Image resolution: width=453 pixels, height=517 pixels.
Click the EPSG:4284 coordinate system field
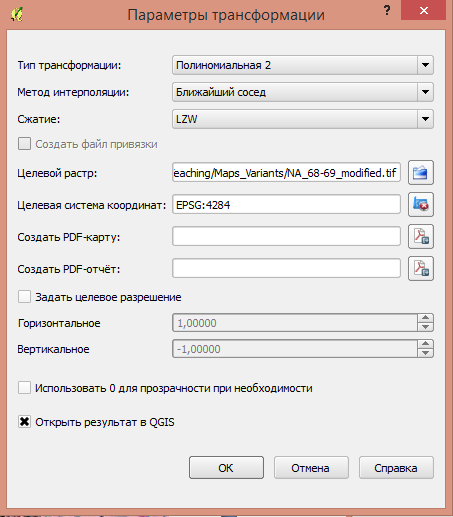[x=286, y=204]
